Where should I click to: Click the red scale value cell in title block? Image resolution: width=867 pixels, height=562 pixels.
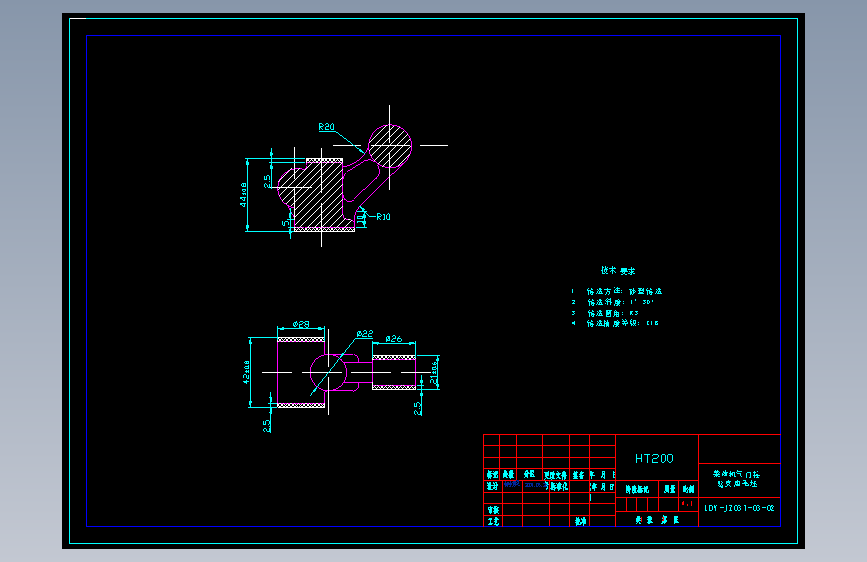point(688,504)
